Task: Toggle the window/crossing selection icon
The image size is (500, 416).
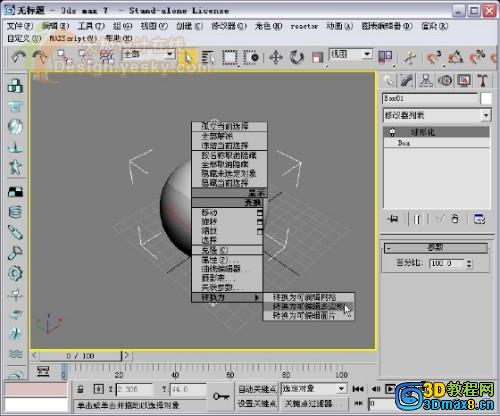Action: [251, 57]
